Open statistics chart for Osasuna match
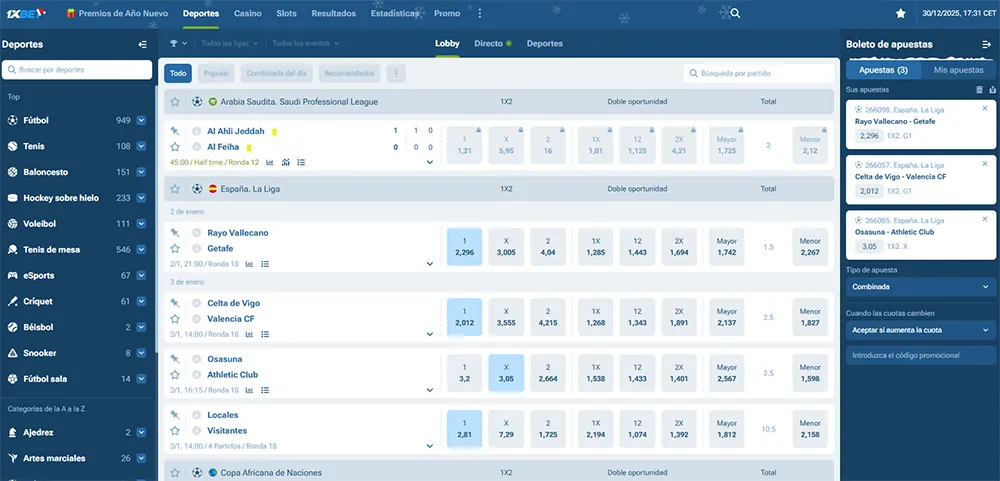Screen dimensions: 1000x481 (249, 390)
